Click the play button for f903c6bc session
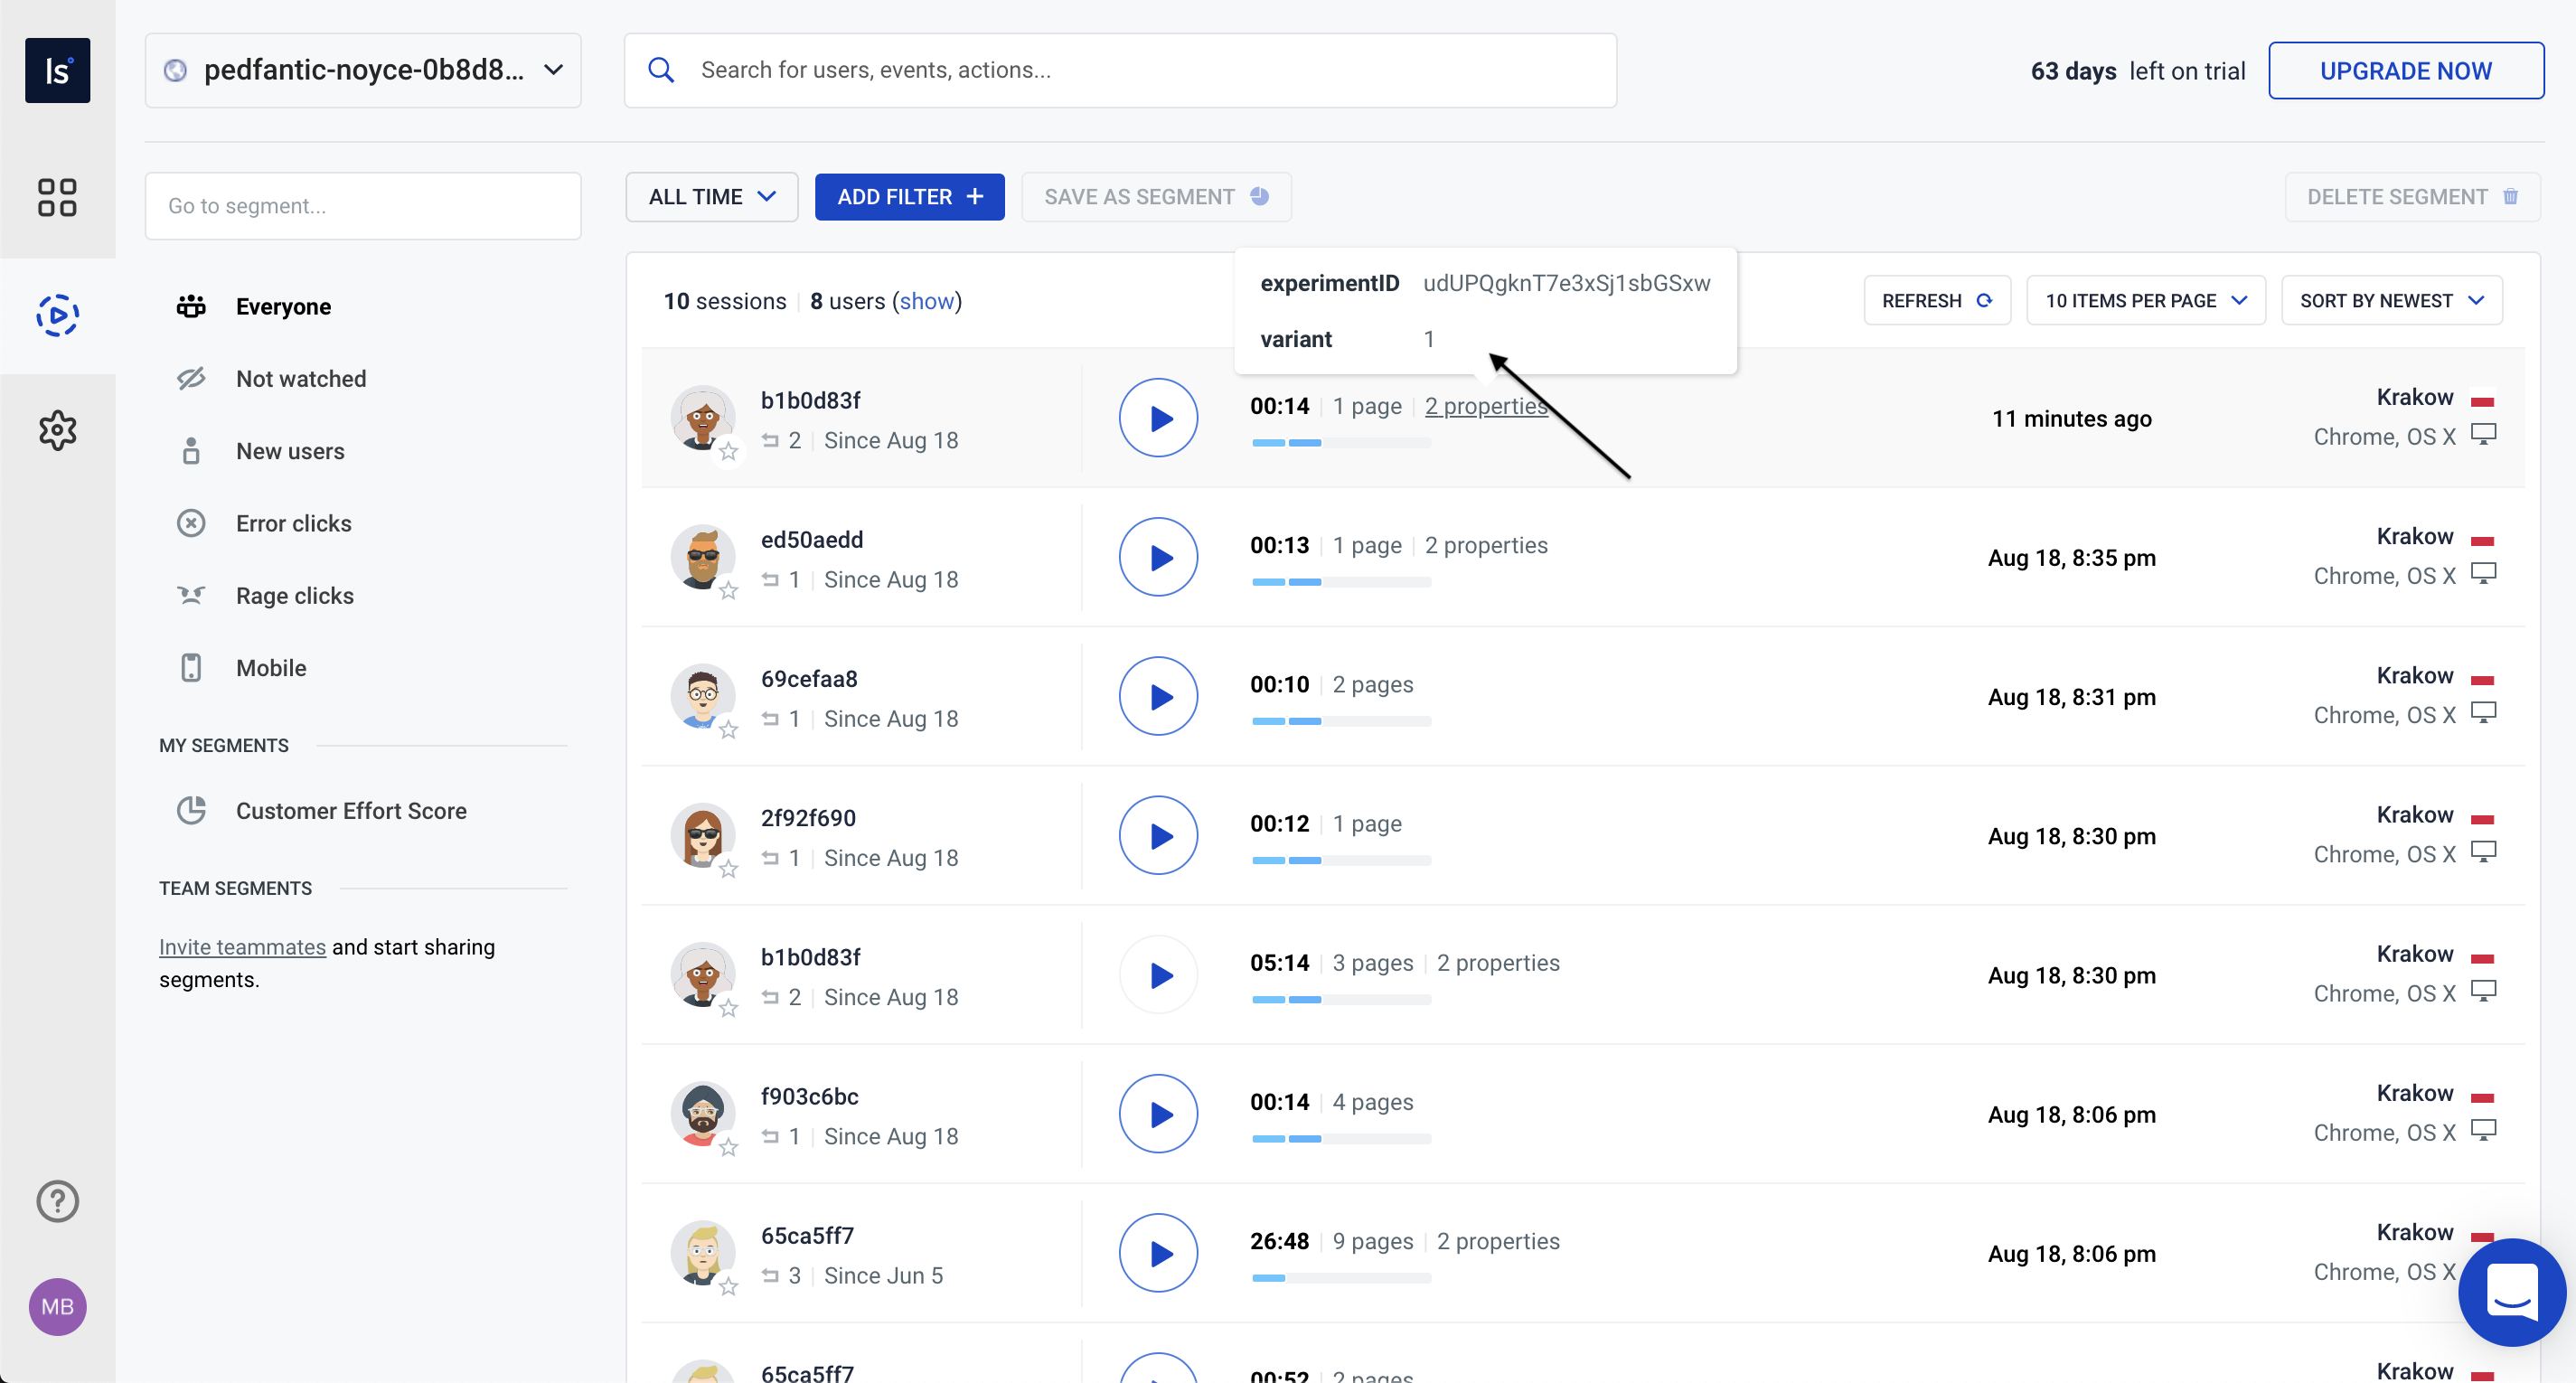Image resolution: width=2576 pixels, height=1383 pixels. click(x=1159, y=1114)
